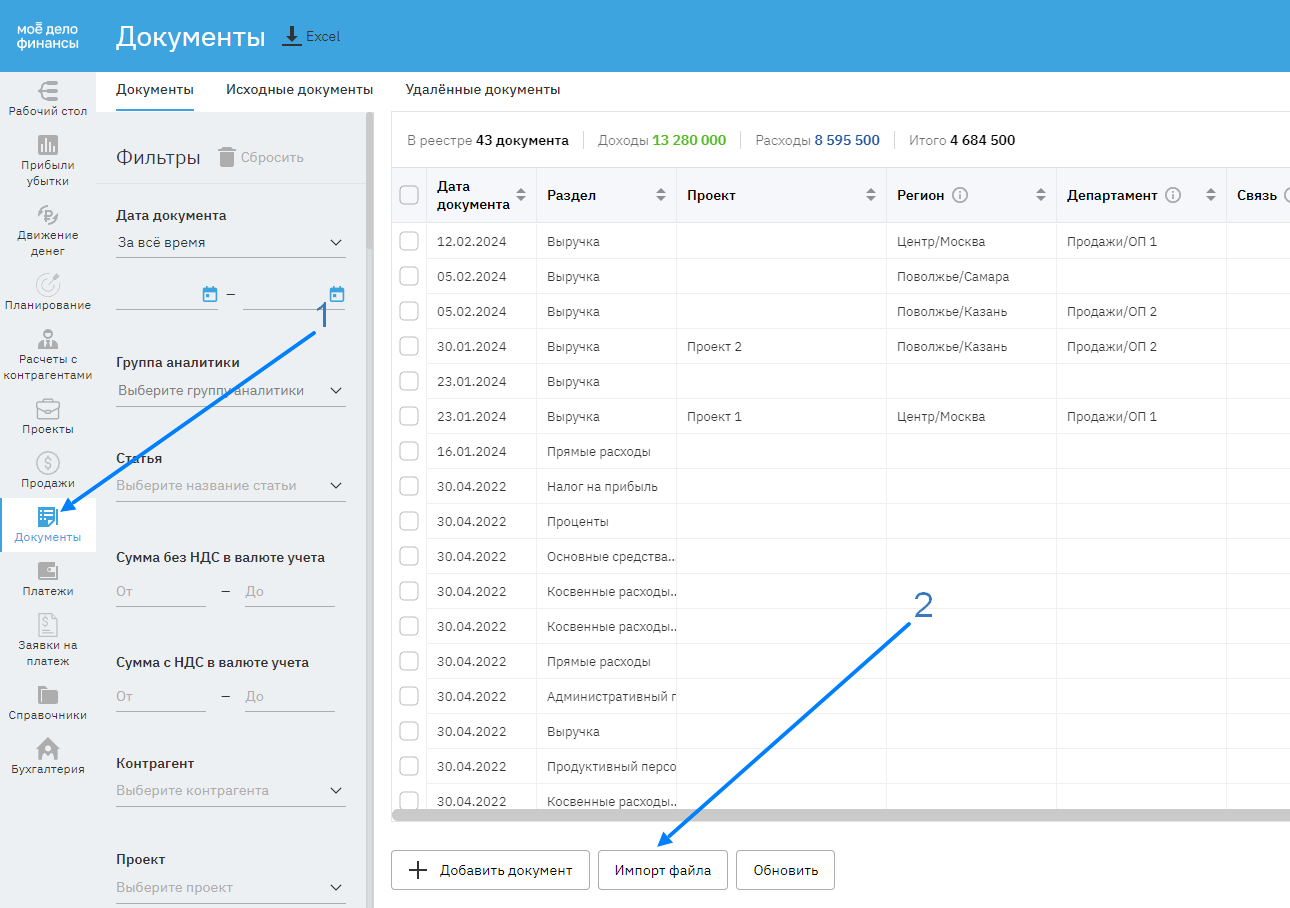Click the Продуктивный персонал row checkbox

pyautogui.click(x=409, y=766)
